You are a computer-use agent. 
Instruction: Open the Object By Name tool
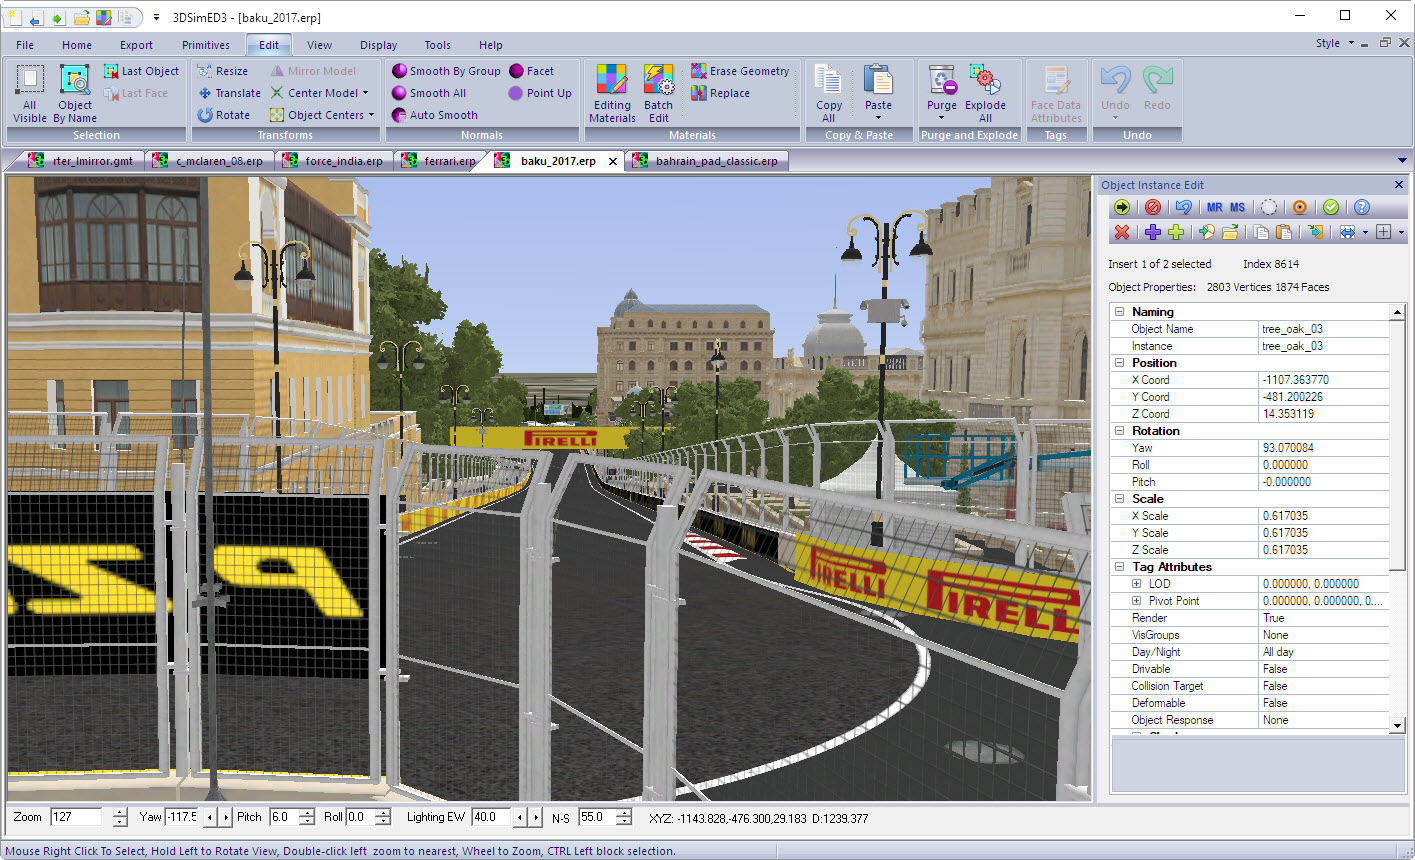[75, 94]
